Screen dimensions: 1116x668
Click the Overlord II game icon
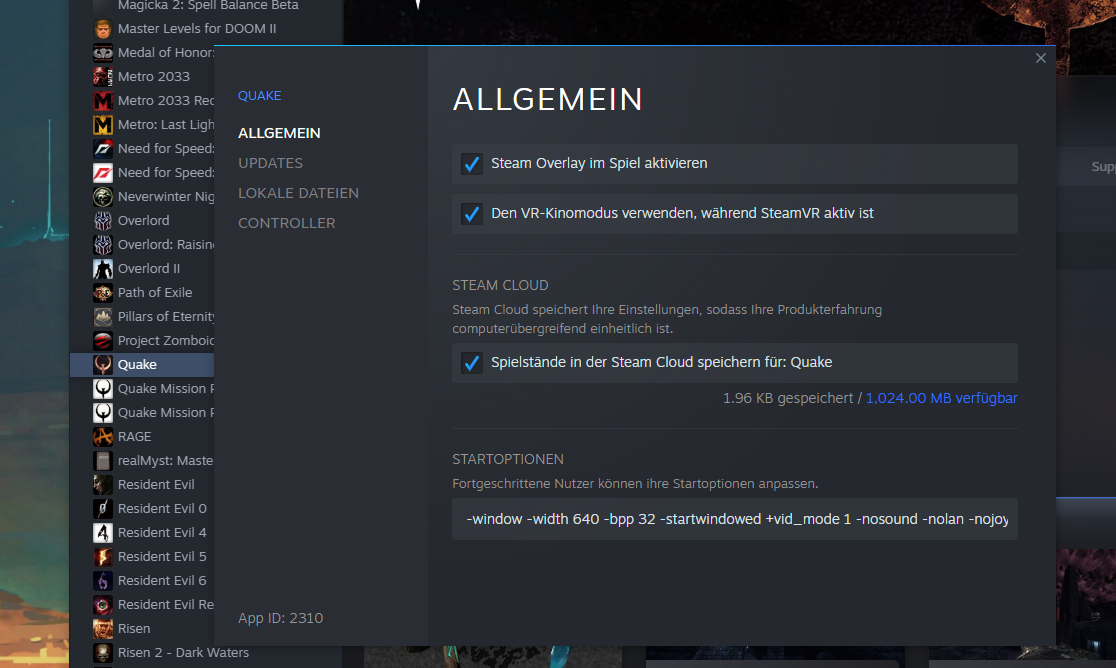(x=102, y=269)
